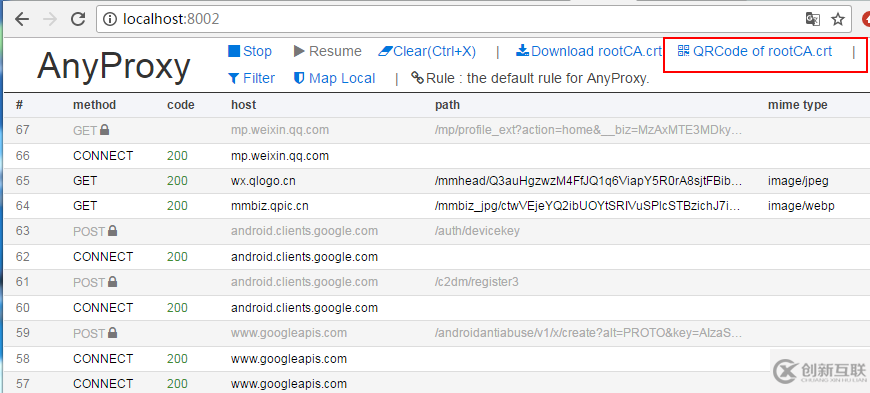Open the /mmhead/ path in row 65
Image resolution: width=870 pixels, height=393 pixels.
point(589,181)
